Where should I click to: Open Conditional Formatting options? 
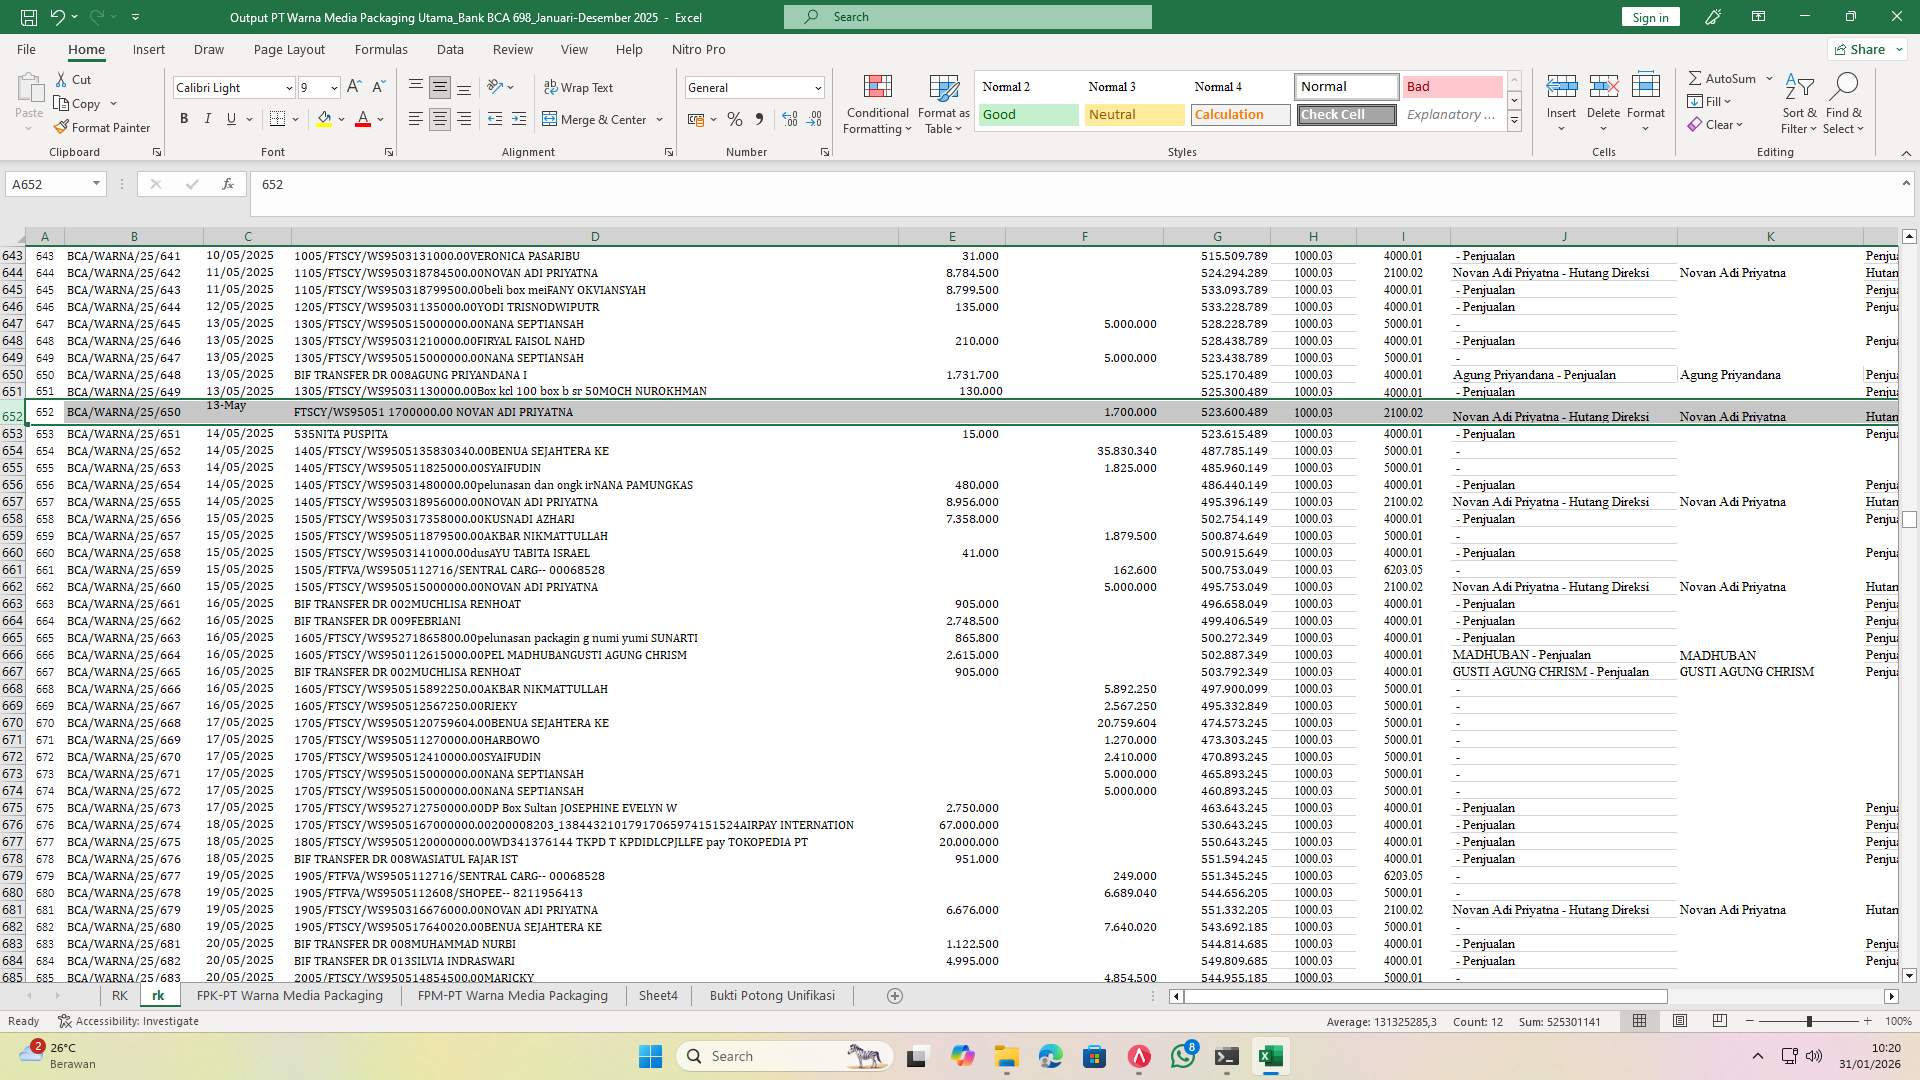tap(877, 103)
